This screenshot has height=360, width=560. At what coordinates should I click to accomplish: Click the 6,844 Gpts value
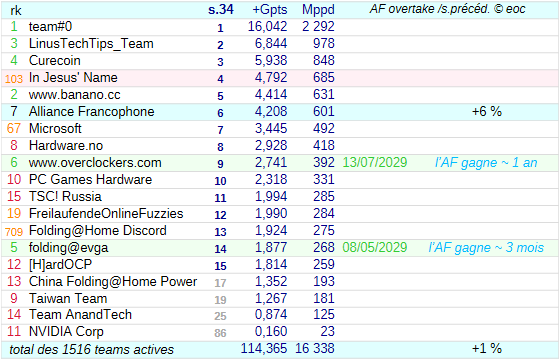coord(271,44)
